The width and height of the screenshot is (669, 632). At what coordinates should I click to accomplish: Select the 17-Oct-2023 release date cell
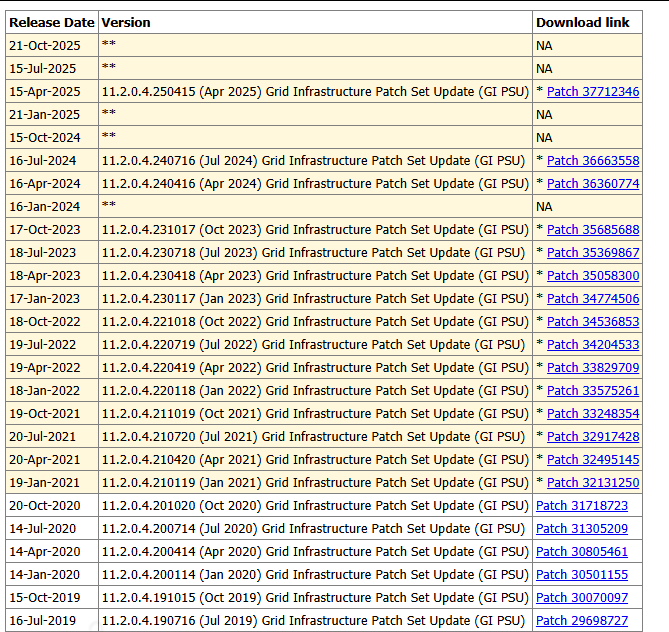coord(52,230)
